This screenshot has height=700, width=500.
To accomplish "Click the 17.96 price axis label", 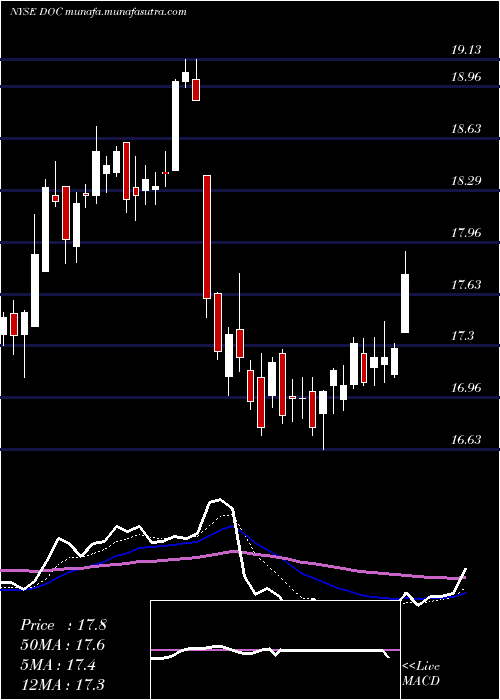I will coord(466,233).
